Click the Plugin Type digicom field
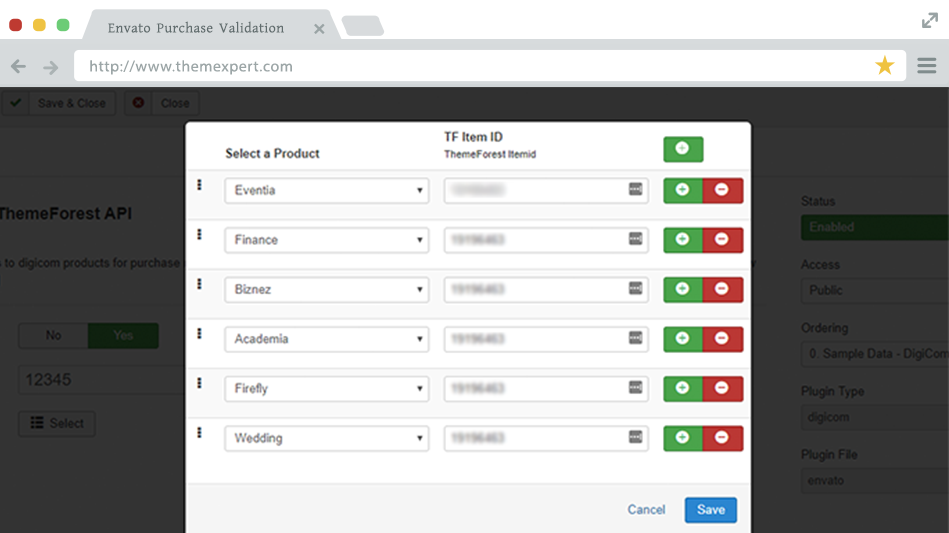The image size is (949, 533). (875, 417)
